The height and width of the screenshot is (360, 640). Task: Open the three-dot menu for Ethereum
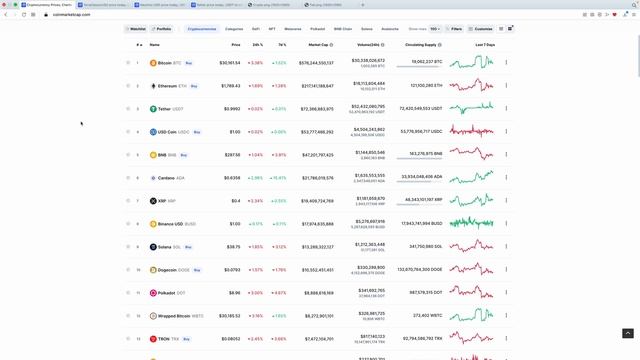[506, 85]
